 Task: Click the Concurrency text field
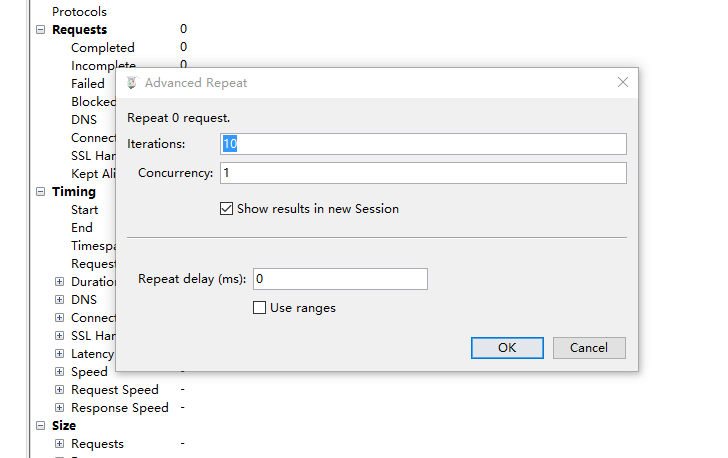(423, 173)
